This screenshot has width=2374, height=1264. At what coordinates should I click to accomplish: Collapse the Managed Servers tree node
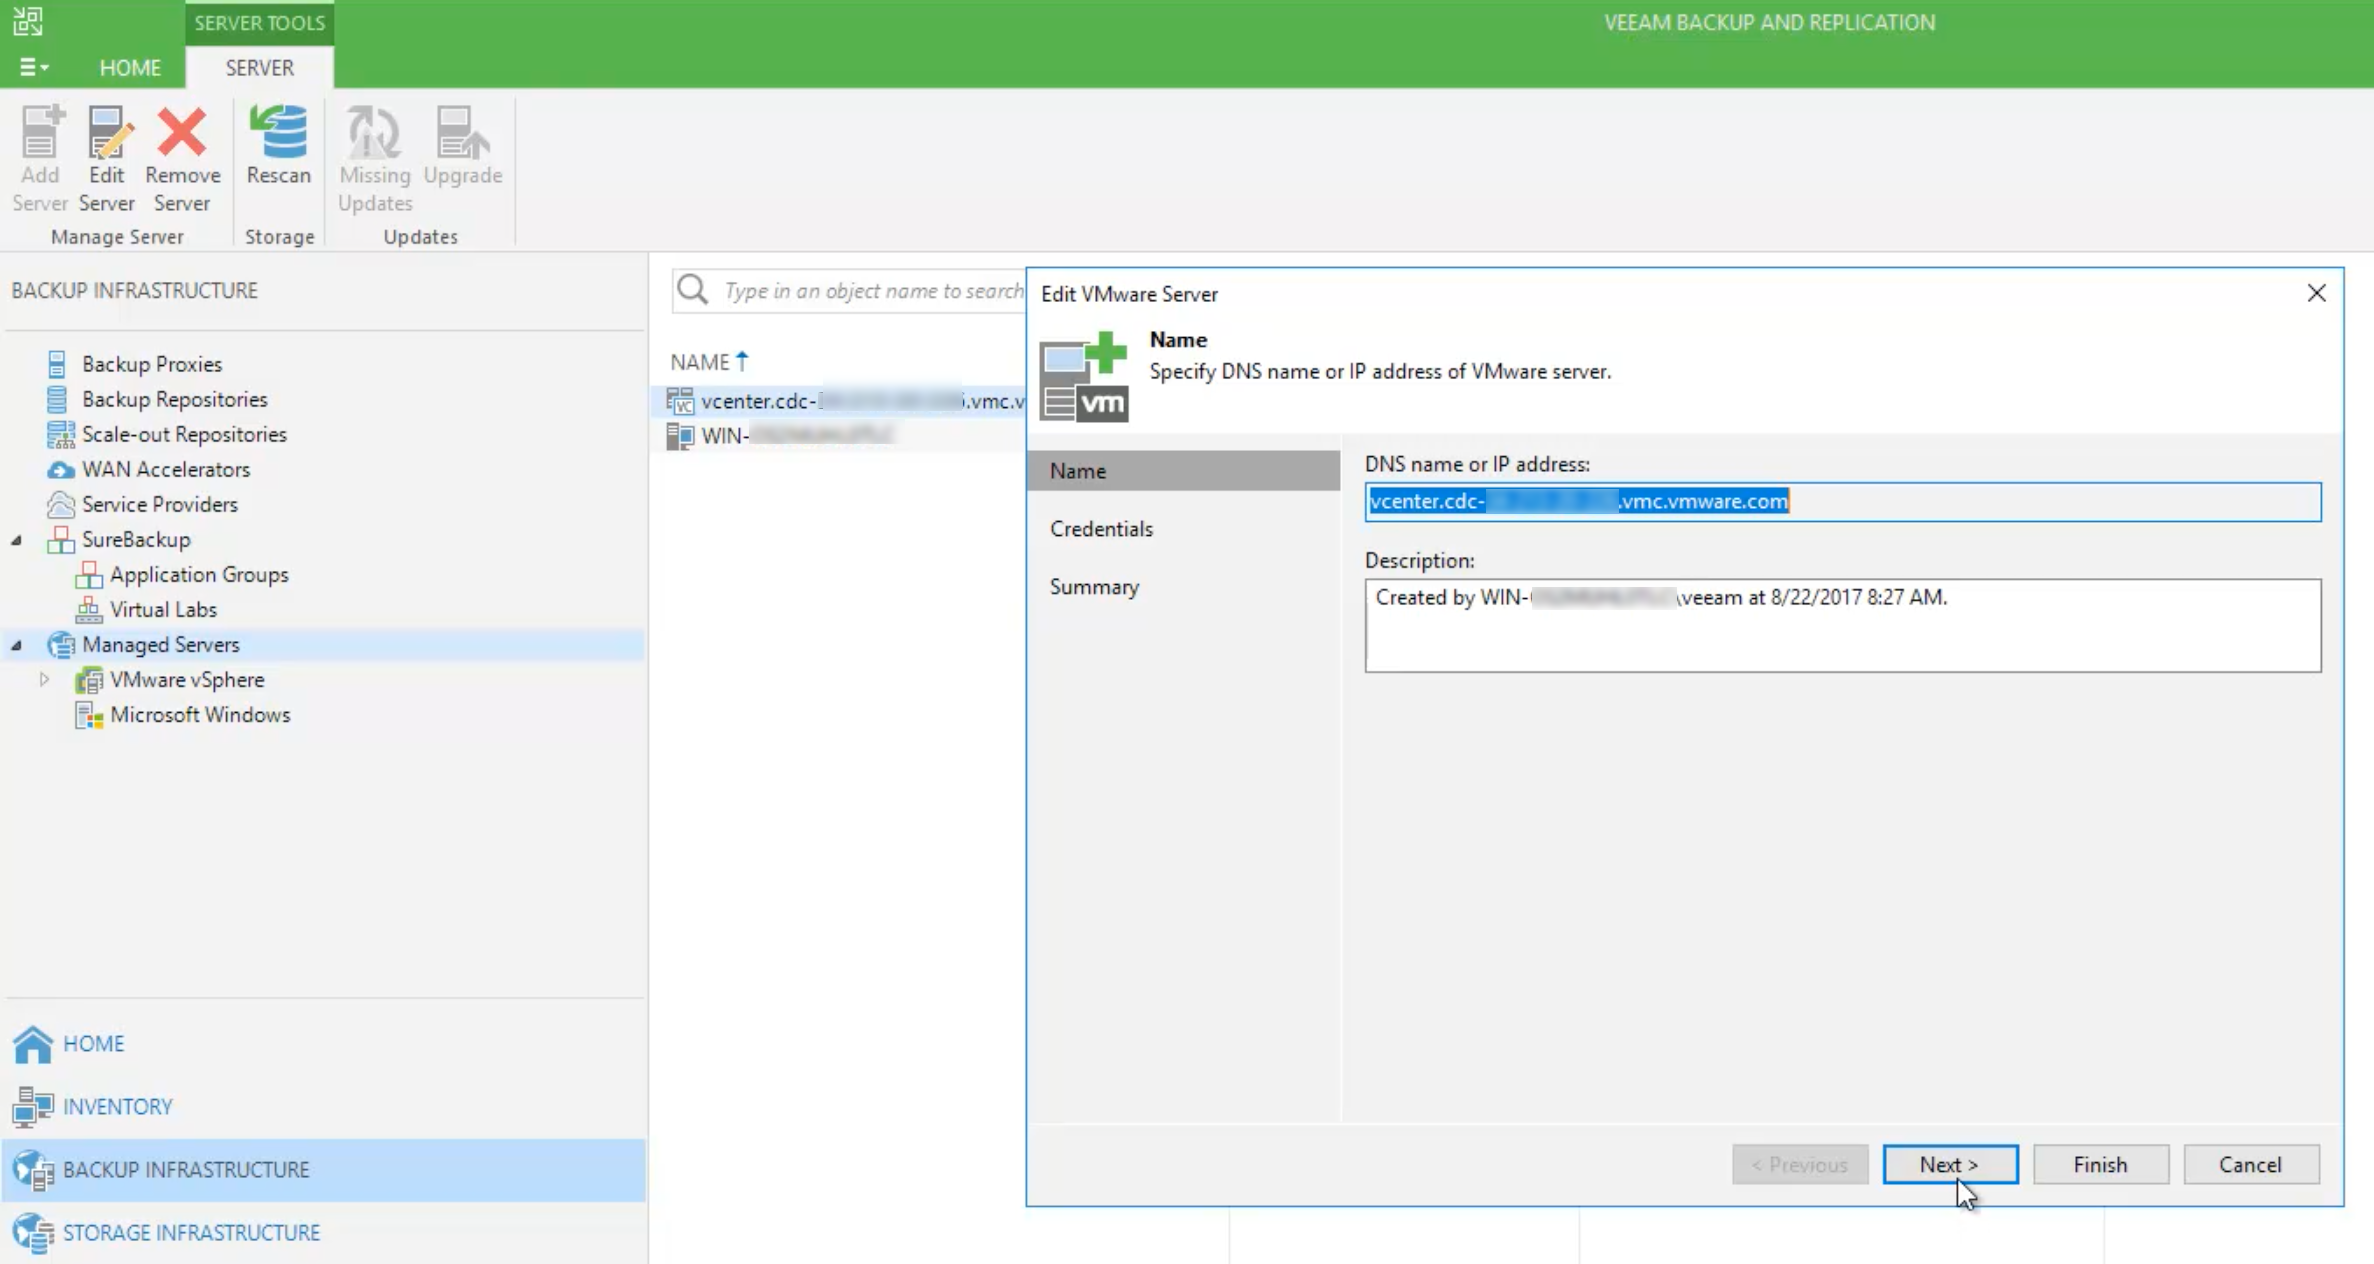coord(17,645)
